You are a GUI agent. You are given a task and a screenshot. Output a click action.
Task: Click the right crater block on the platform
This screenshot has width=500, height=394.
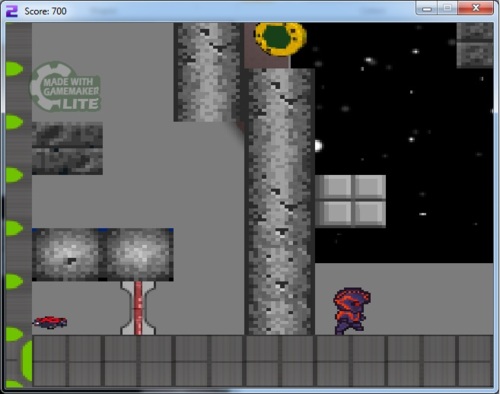coord(138,255)
